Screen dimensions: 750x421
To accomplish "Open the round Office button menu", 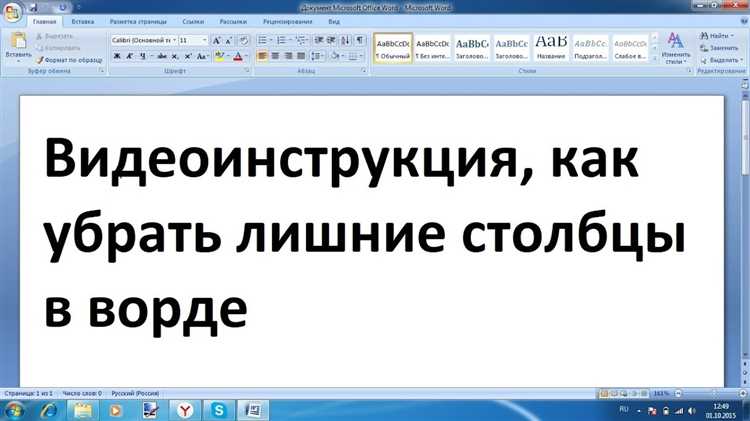I will coord(11,12).
